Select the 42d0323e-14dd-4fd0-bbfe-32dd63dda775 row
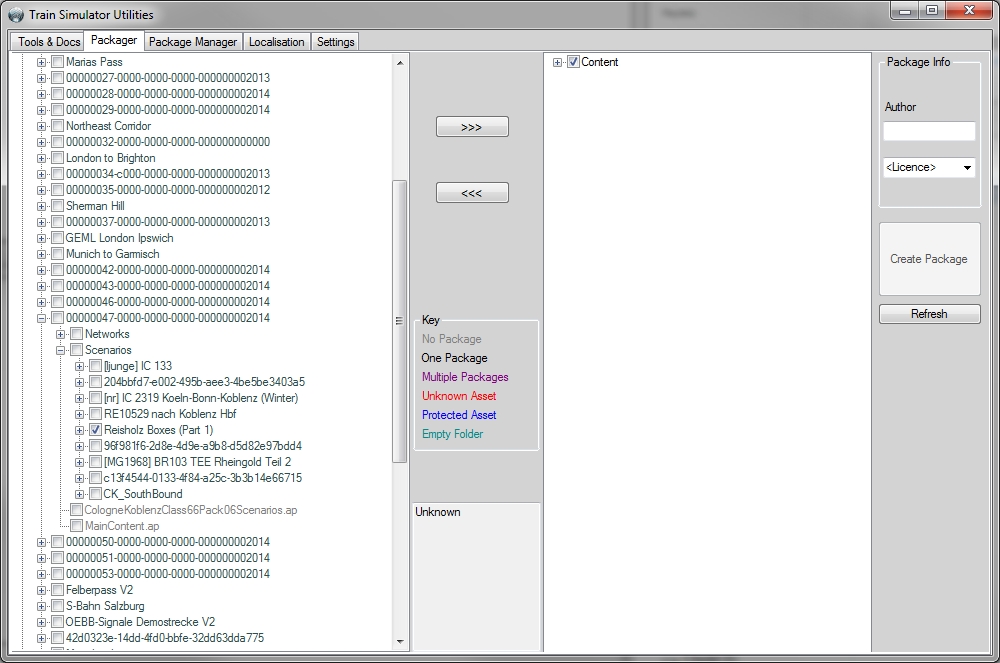This screenshot has width=1000, height=663. [x=165, y=638]
